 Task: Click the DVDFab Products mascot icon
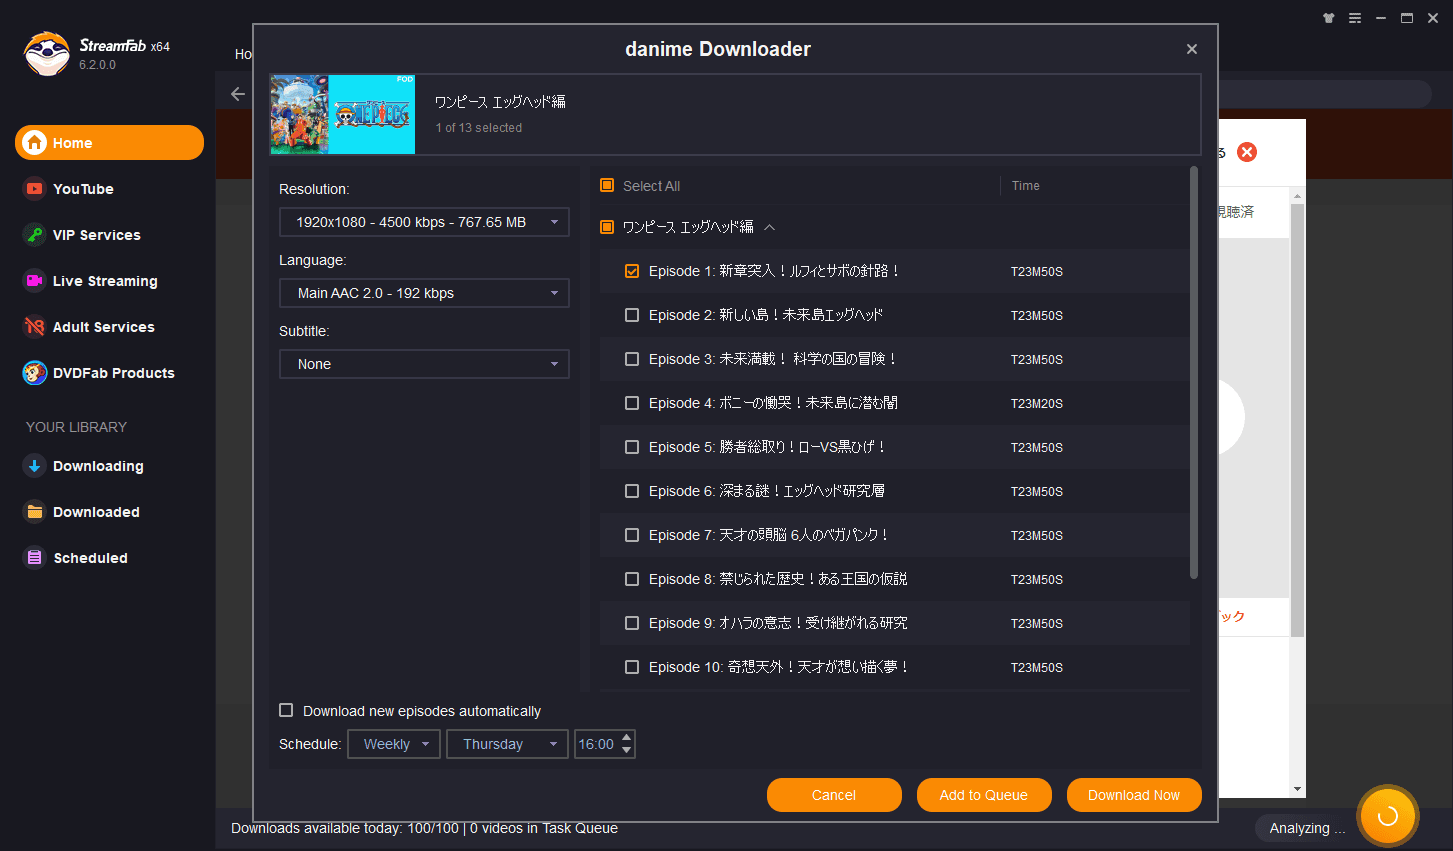coord(35,373)
